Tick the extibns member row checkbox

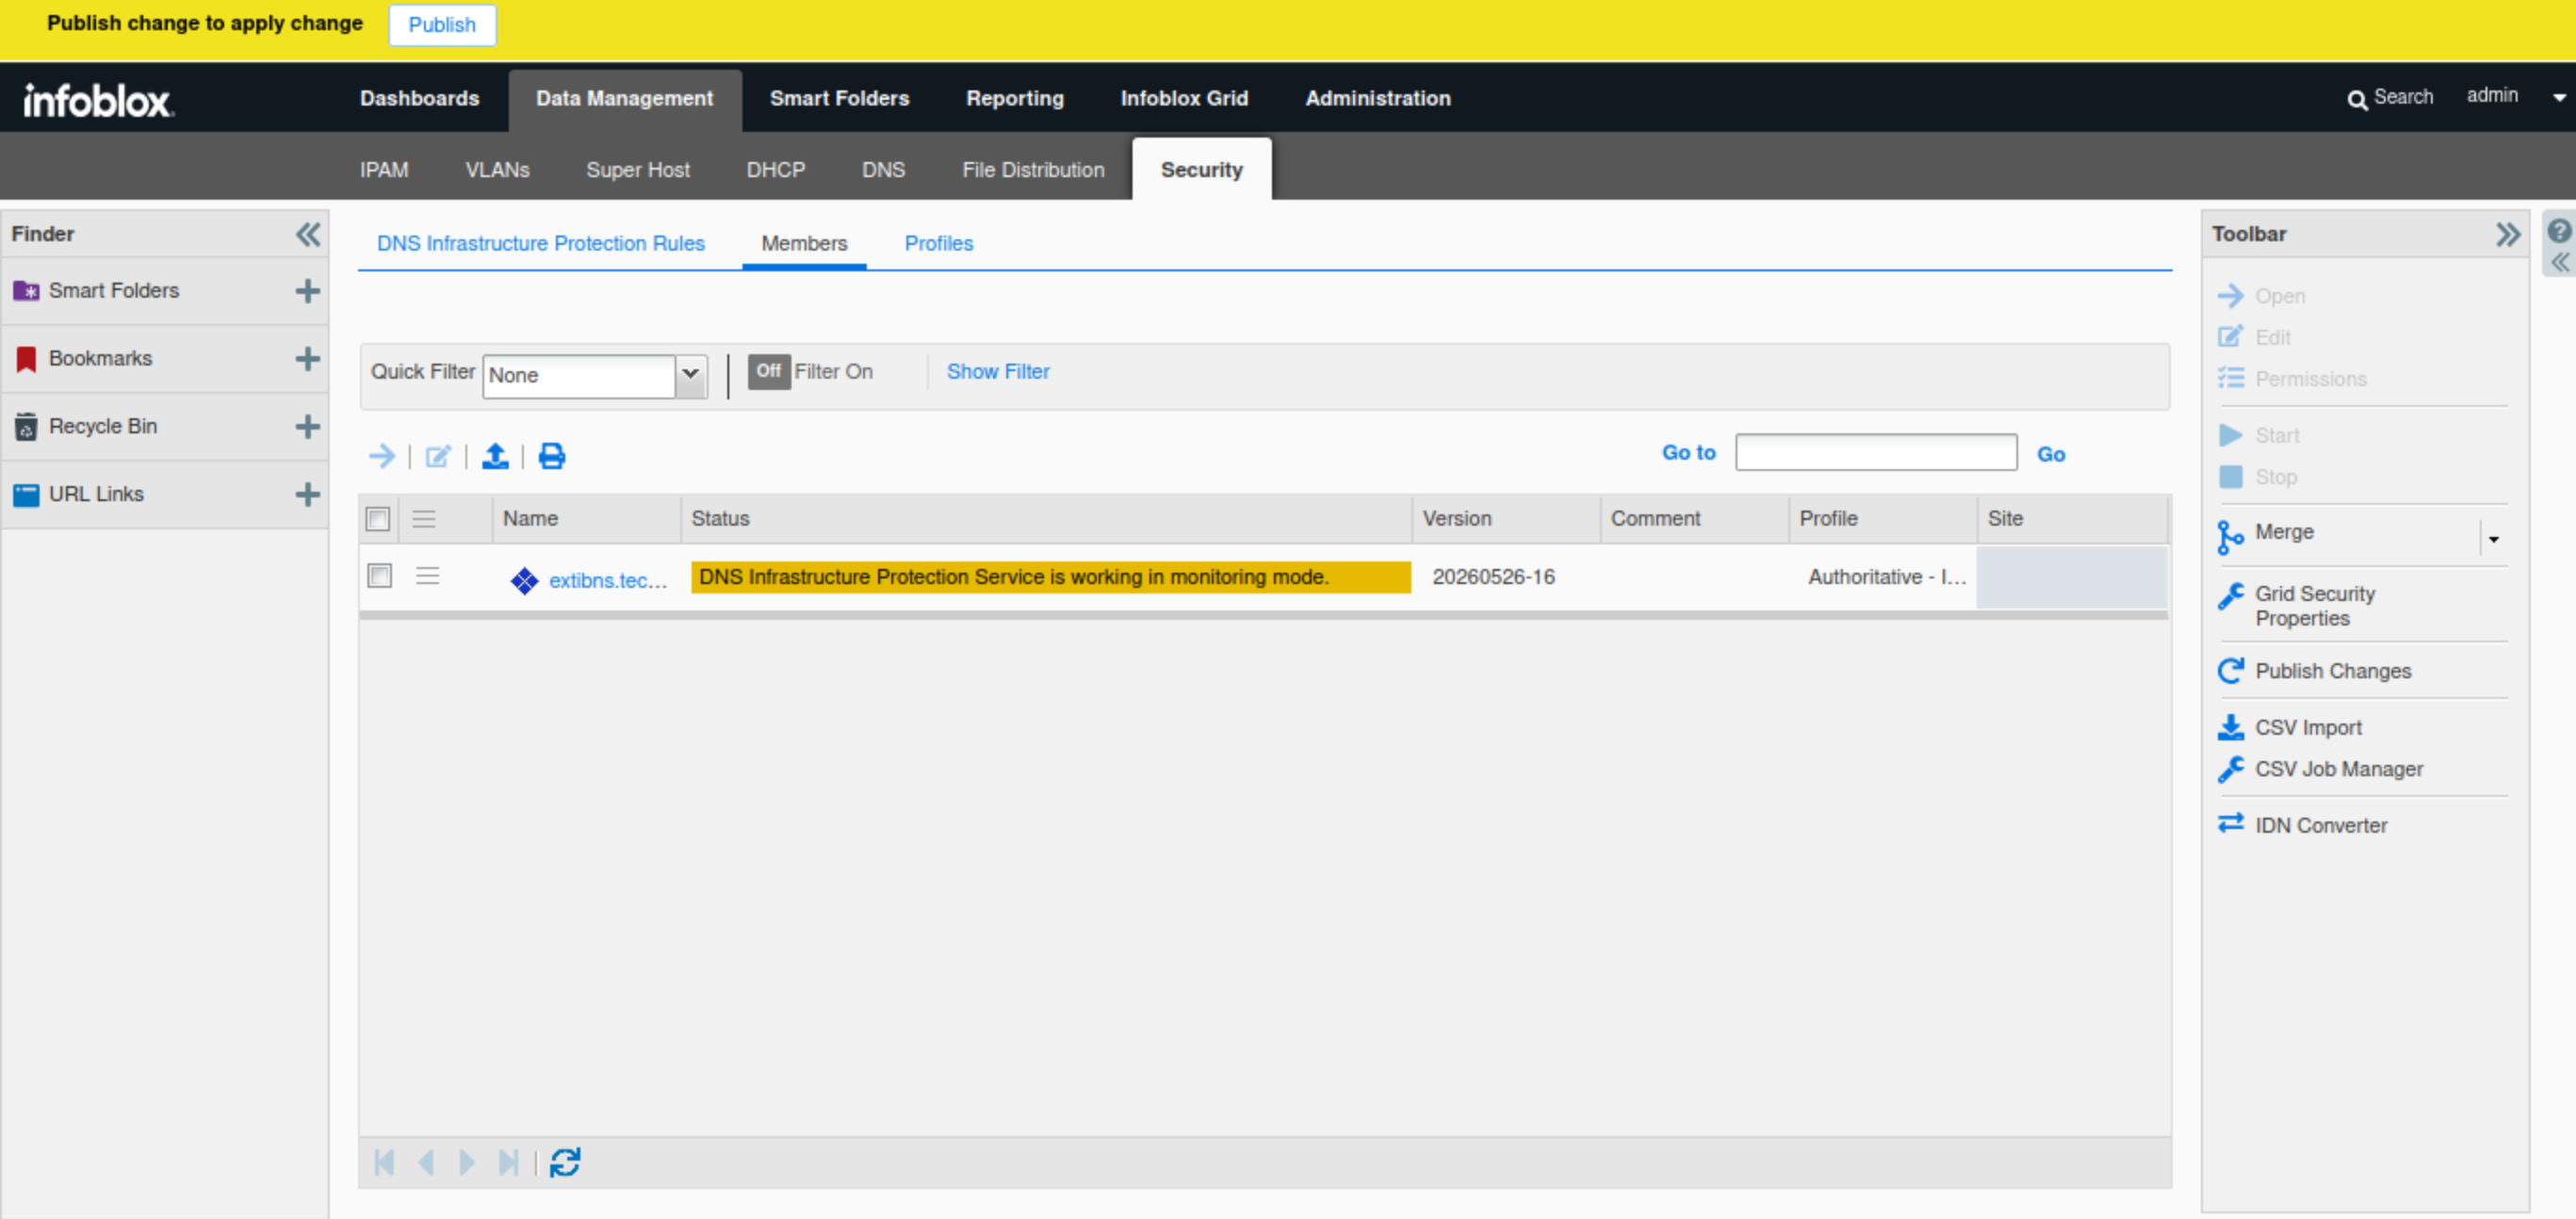(x=380, y=576)
